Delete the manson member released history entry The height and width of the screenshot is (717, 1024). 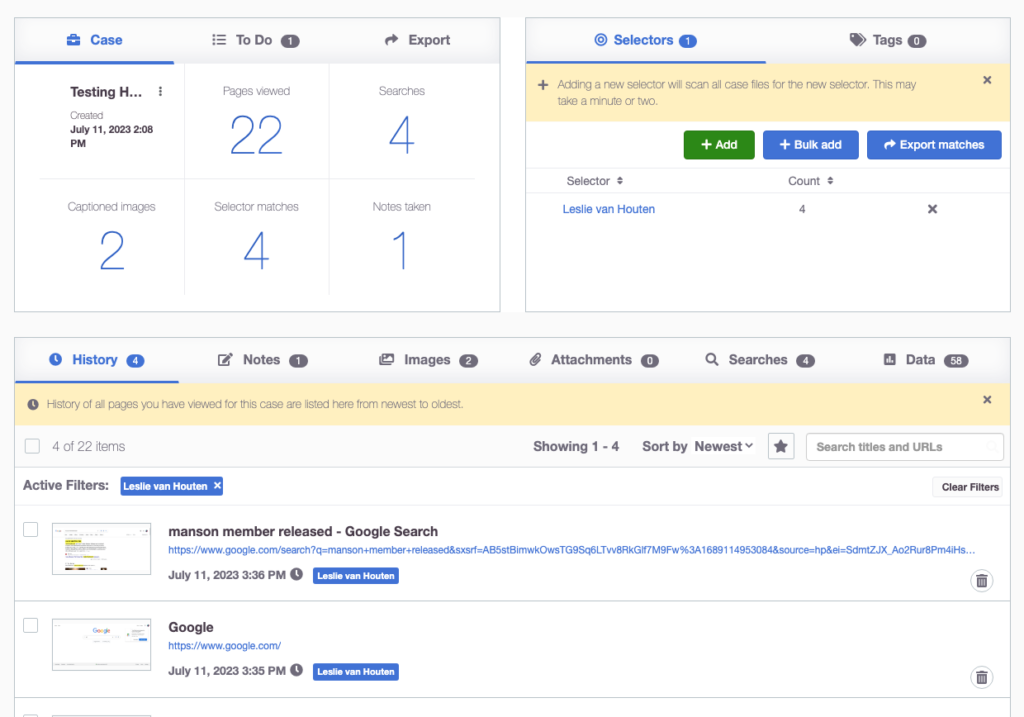[982, 580]
